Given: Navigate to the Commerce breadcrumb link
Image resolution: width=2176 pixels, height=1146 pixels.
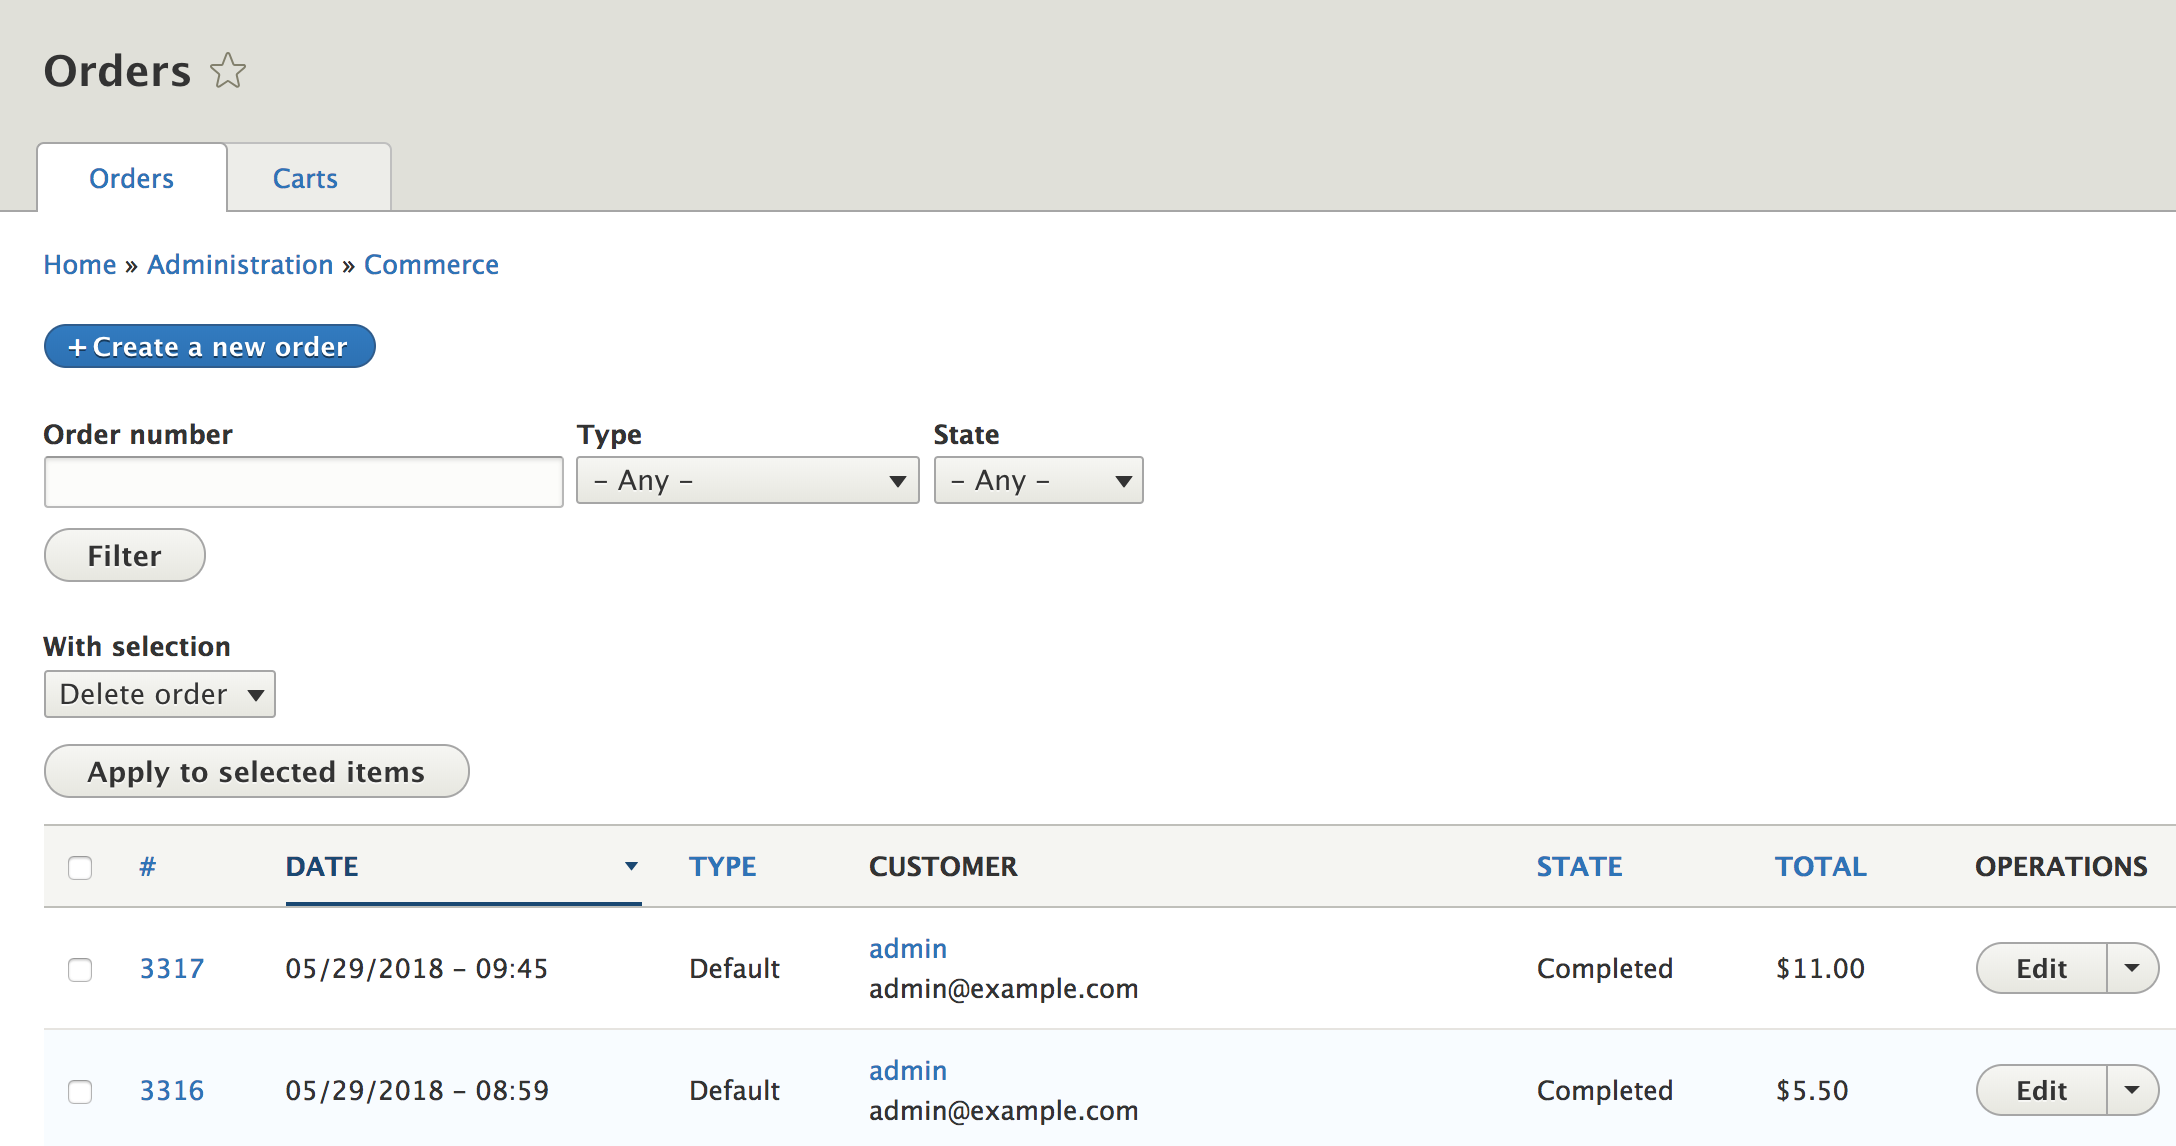Looking at the screenshot, I should tap(431, 264).
